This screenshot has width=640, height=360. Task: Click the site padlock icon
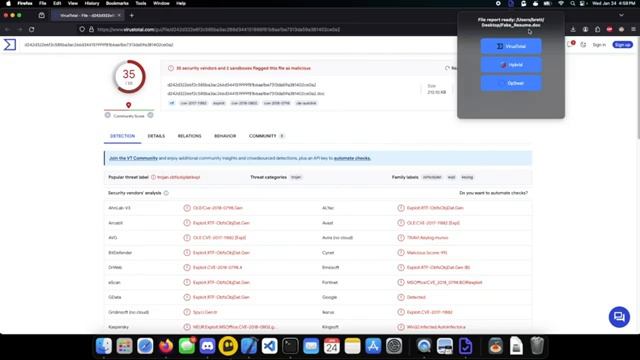pyautogui.click(x=91, y=29)
